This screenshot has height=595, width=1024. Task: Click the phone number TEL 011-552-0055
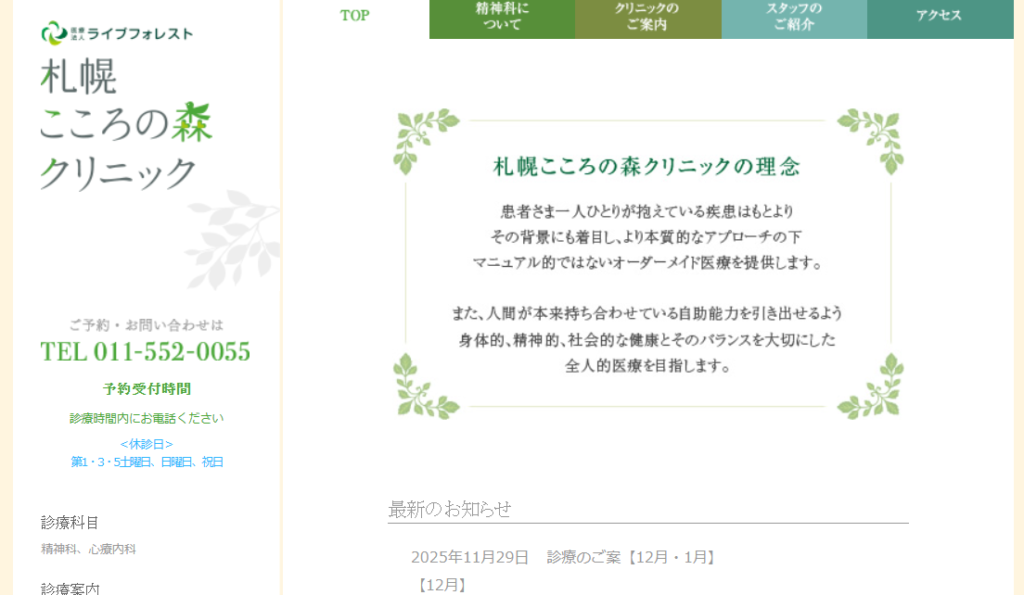pos(146,352)
